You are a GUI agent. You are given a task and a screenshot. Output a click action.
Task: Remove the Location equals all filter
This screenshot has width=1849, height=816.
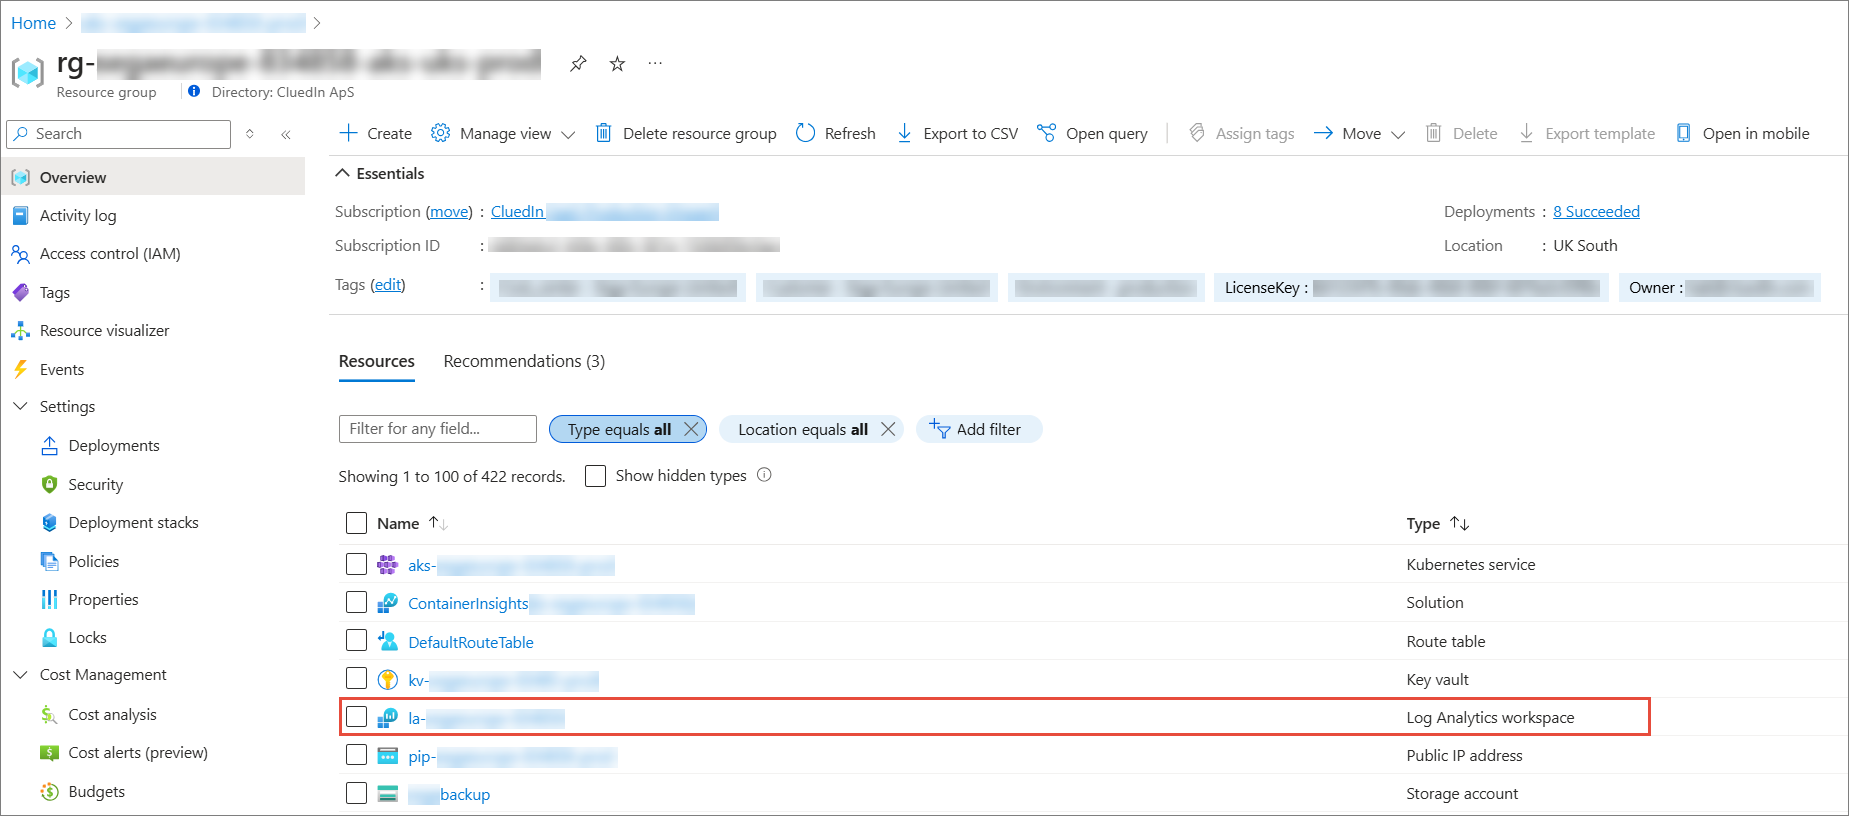[x=888, y=429]
